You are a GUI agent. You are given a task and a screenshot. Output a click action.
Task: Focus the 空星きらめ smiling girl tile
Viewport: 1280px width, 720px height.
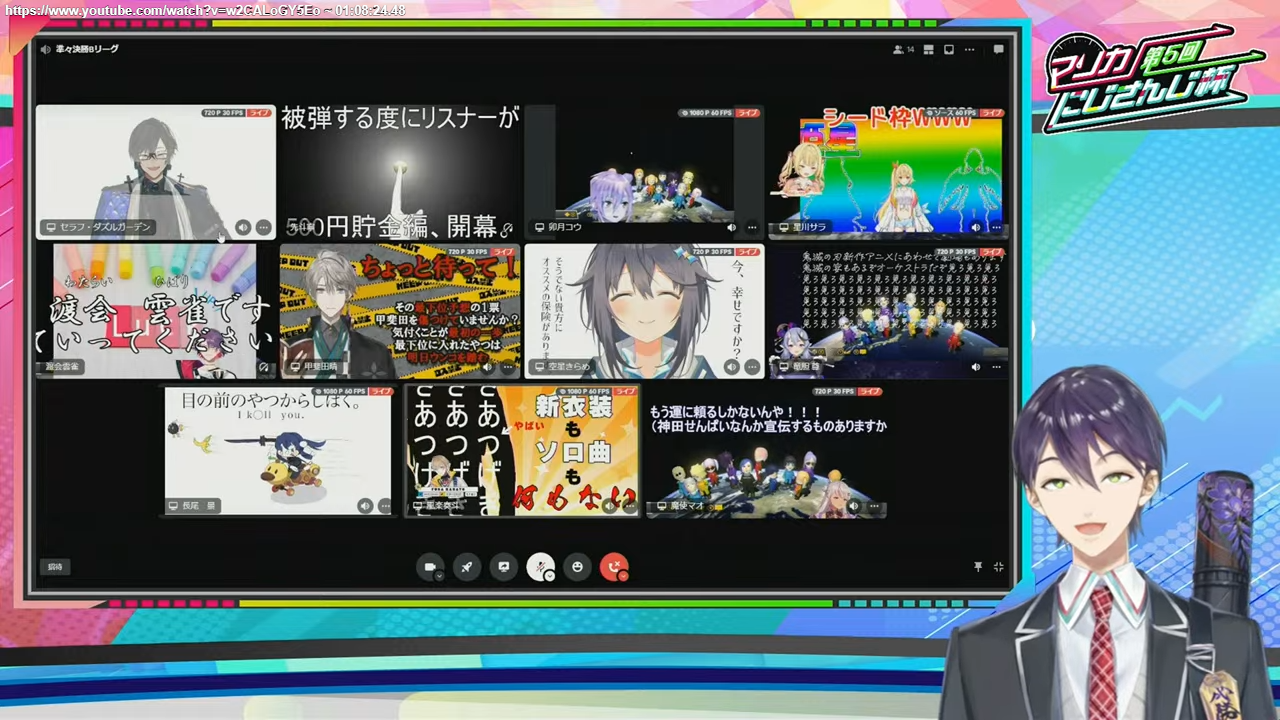644,311
